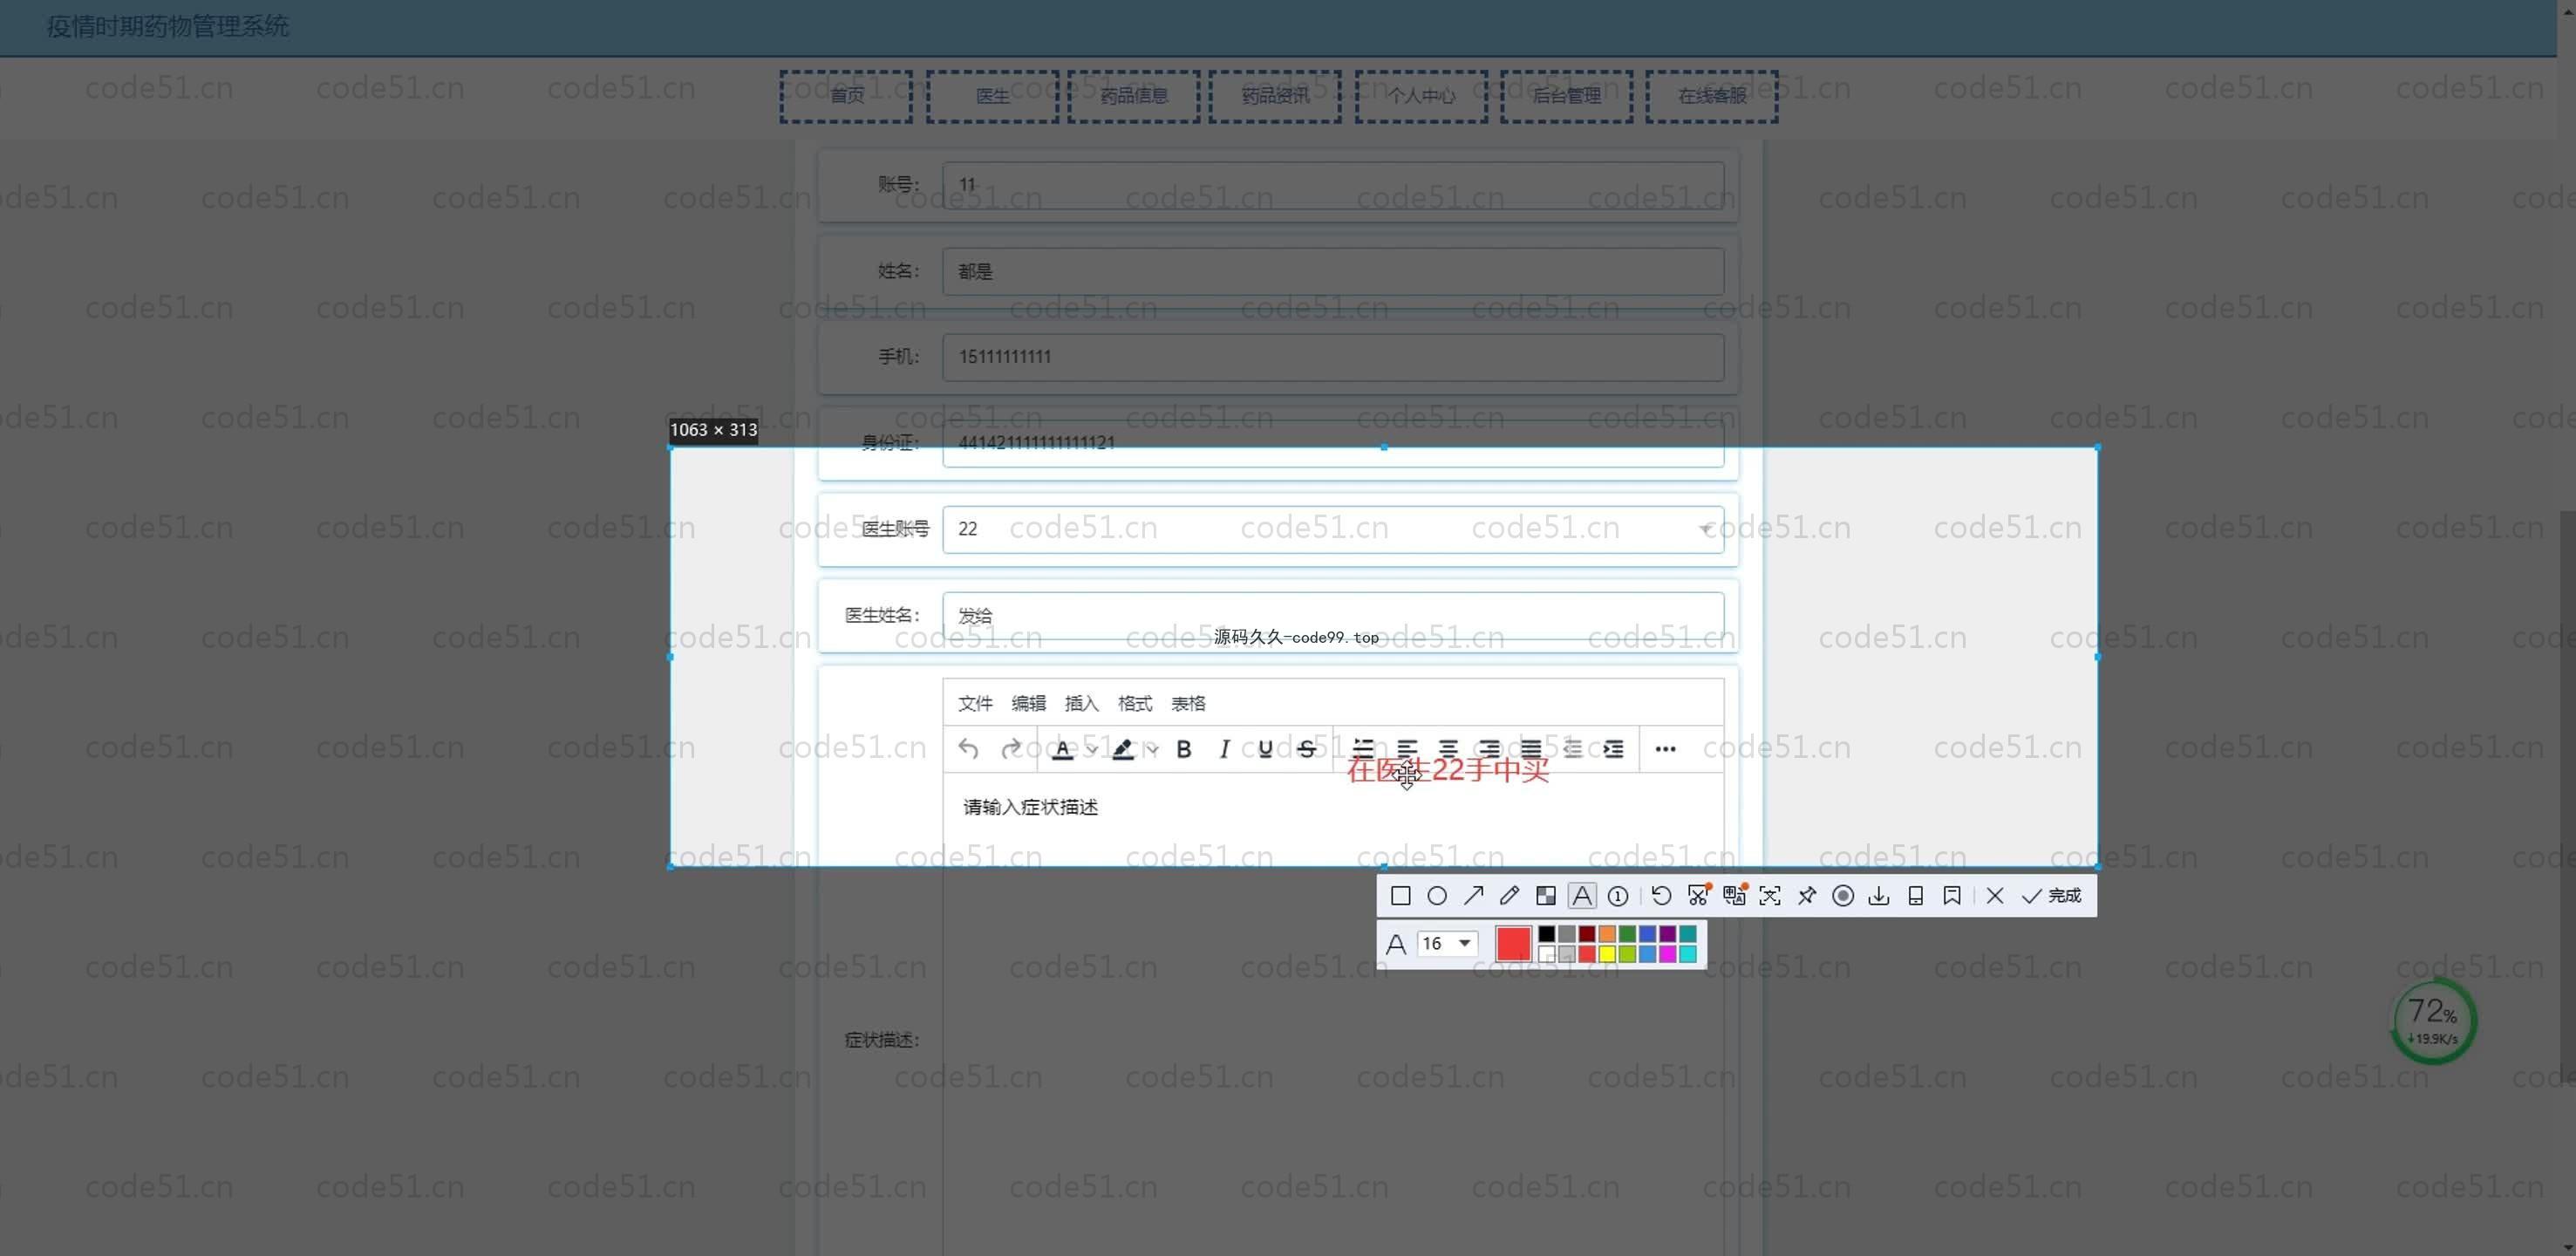Start screen recording from capture toolbar
2576x1256 pixels.
pos(1843,896)
